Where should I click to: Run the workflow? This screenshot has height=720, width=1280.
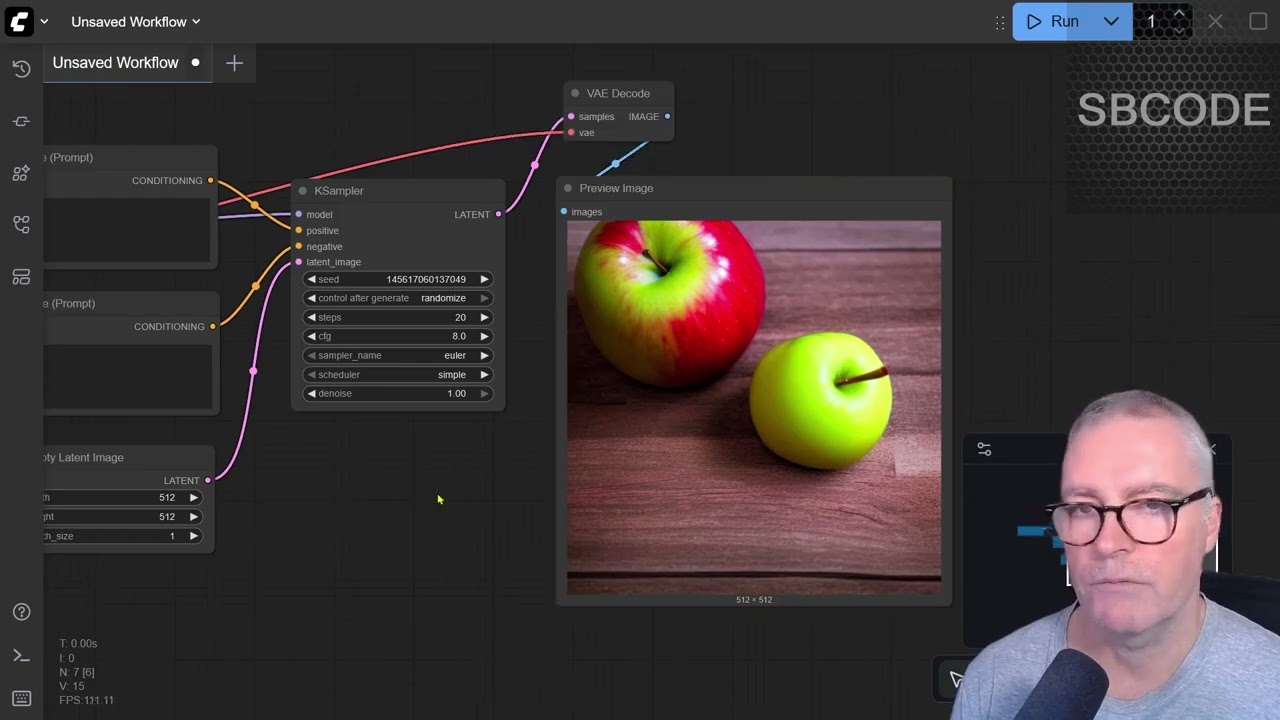tap(1053, 21)
